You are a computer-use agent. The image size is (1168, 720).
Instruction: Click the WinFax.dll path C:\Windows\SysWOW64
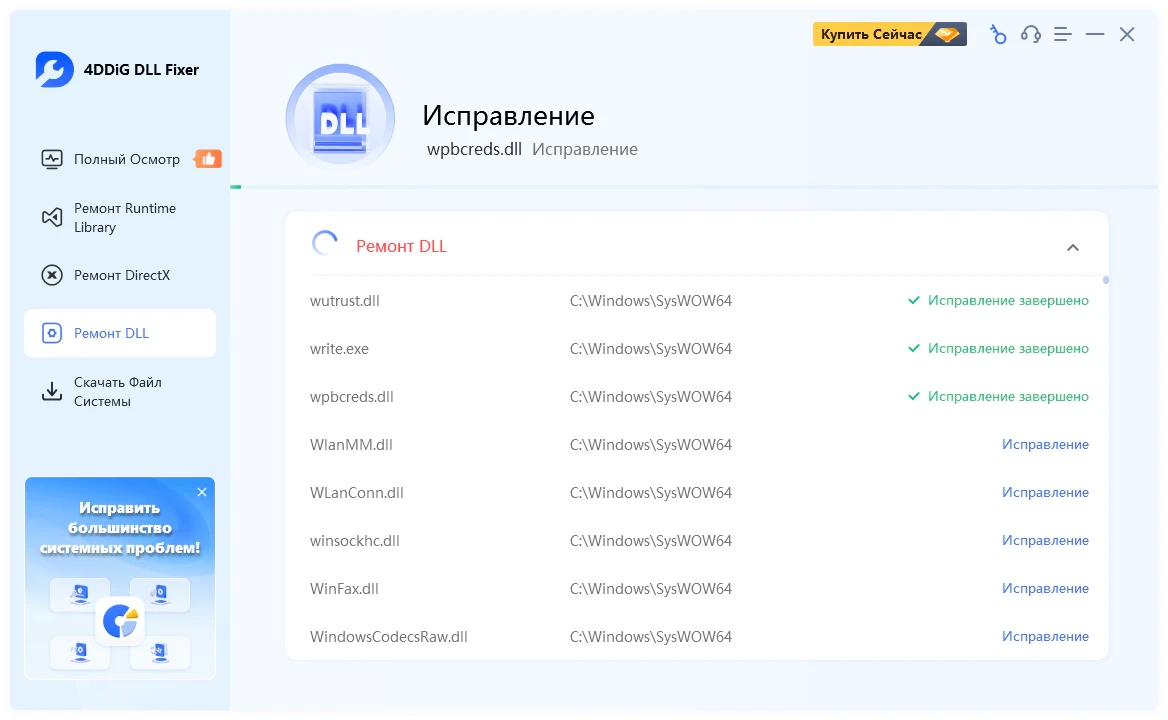pyautogui.click(x=651, y=589)
